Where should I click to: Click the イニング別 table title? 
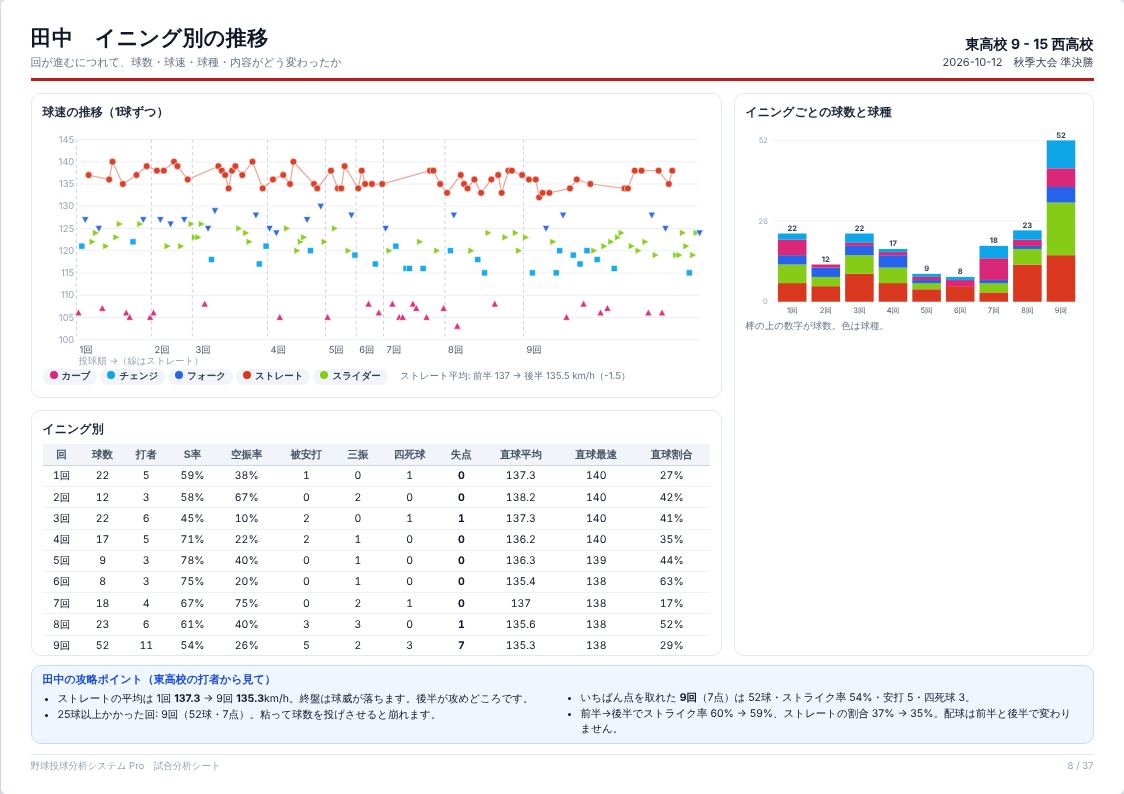[72, 429]
